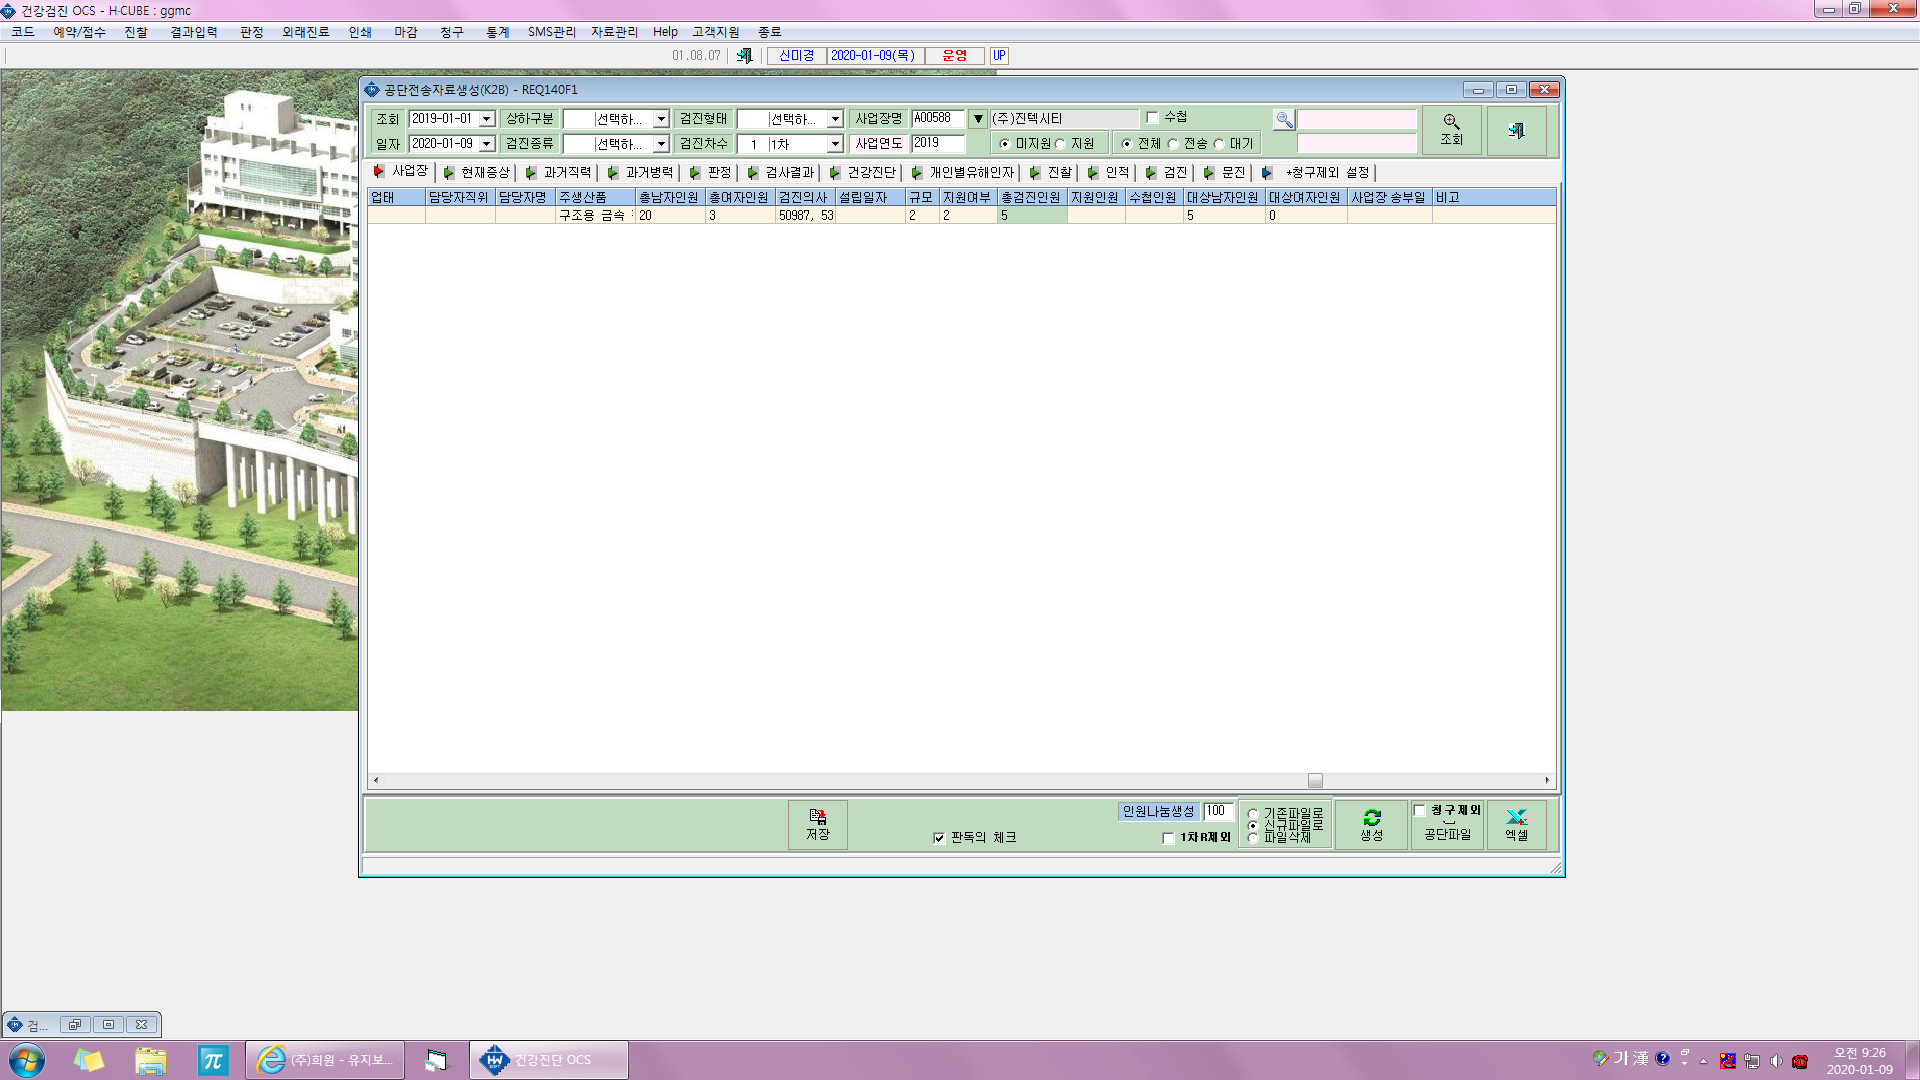Click the main toolbar exit icon

point(744,56)
